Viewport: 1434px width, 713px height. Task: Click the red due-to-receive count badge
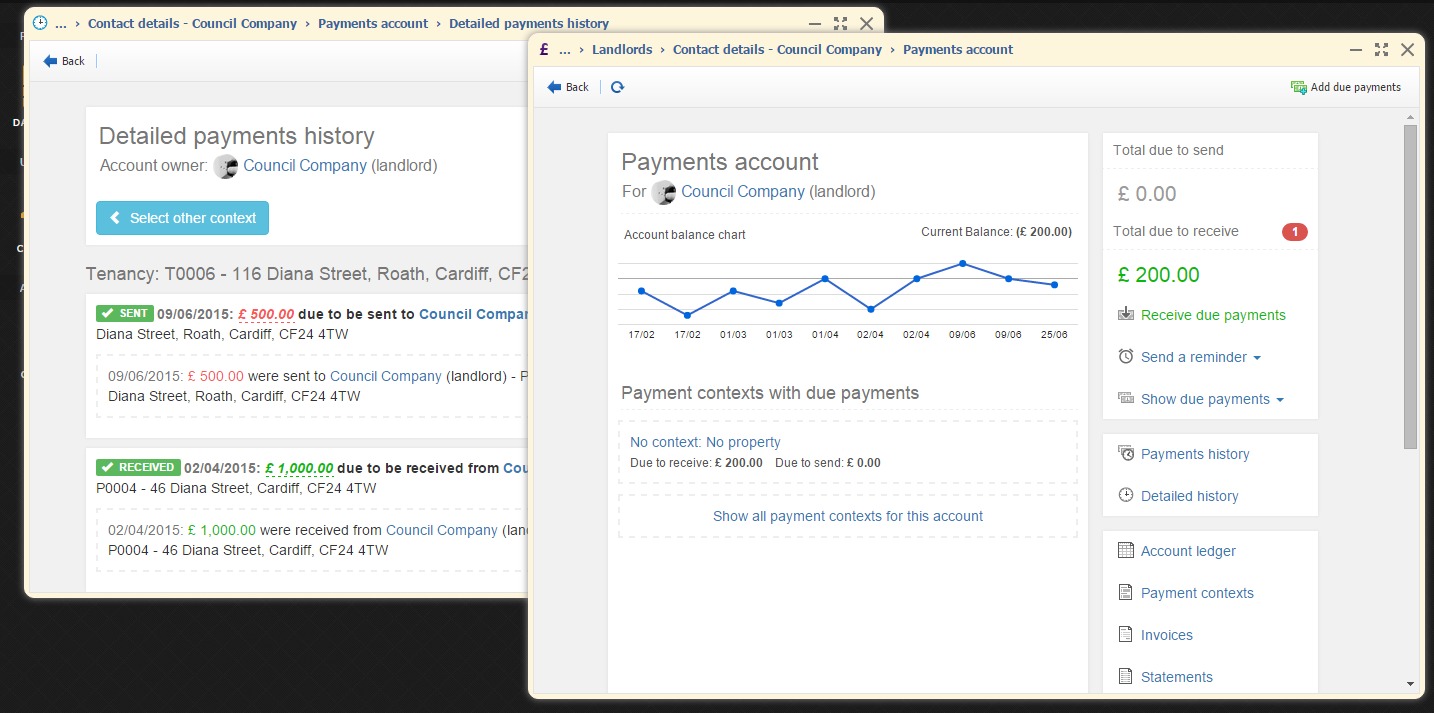(x=1294, y=232)
